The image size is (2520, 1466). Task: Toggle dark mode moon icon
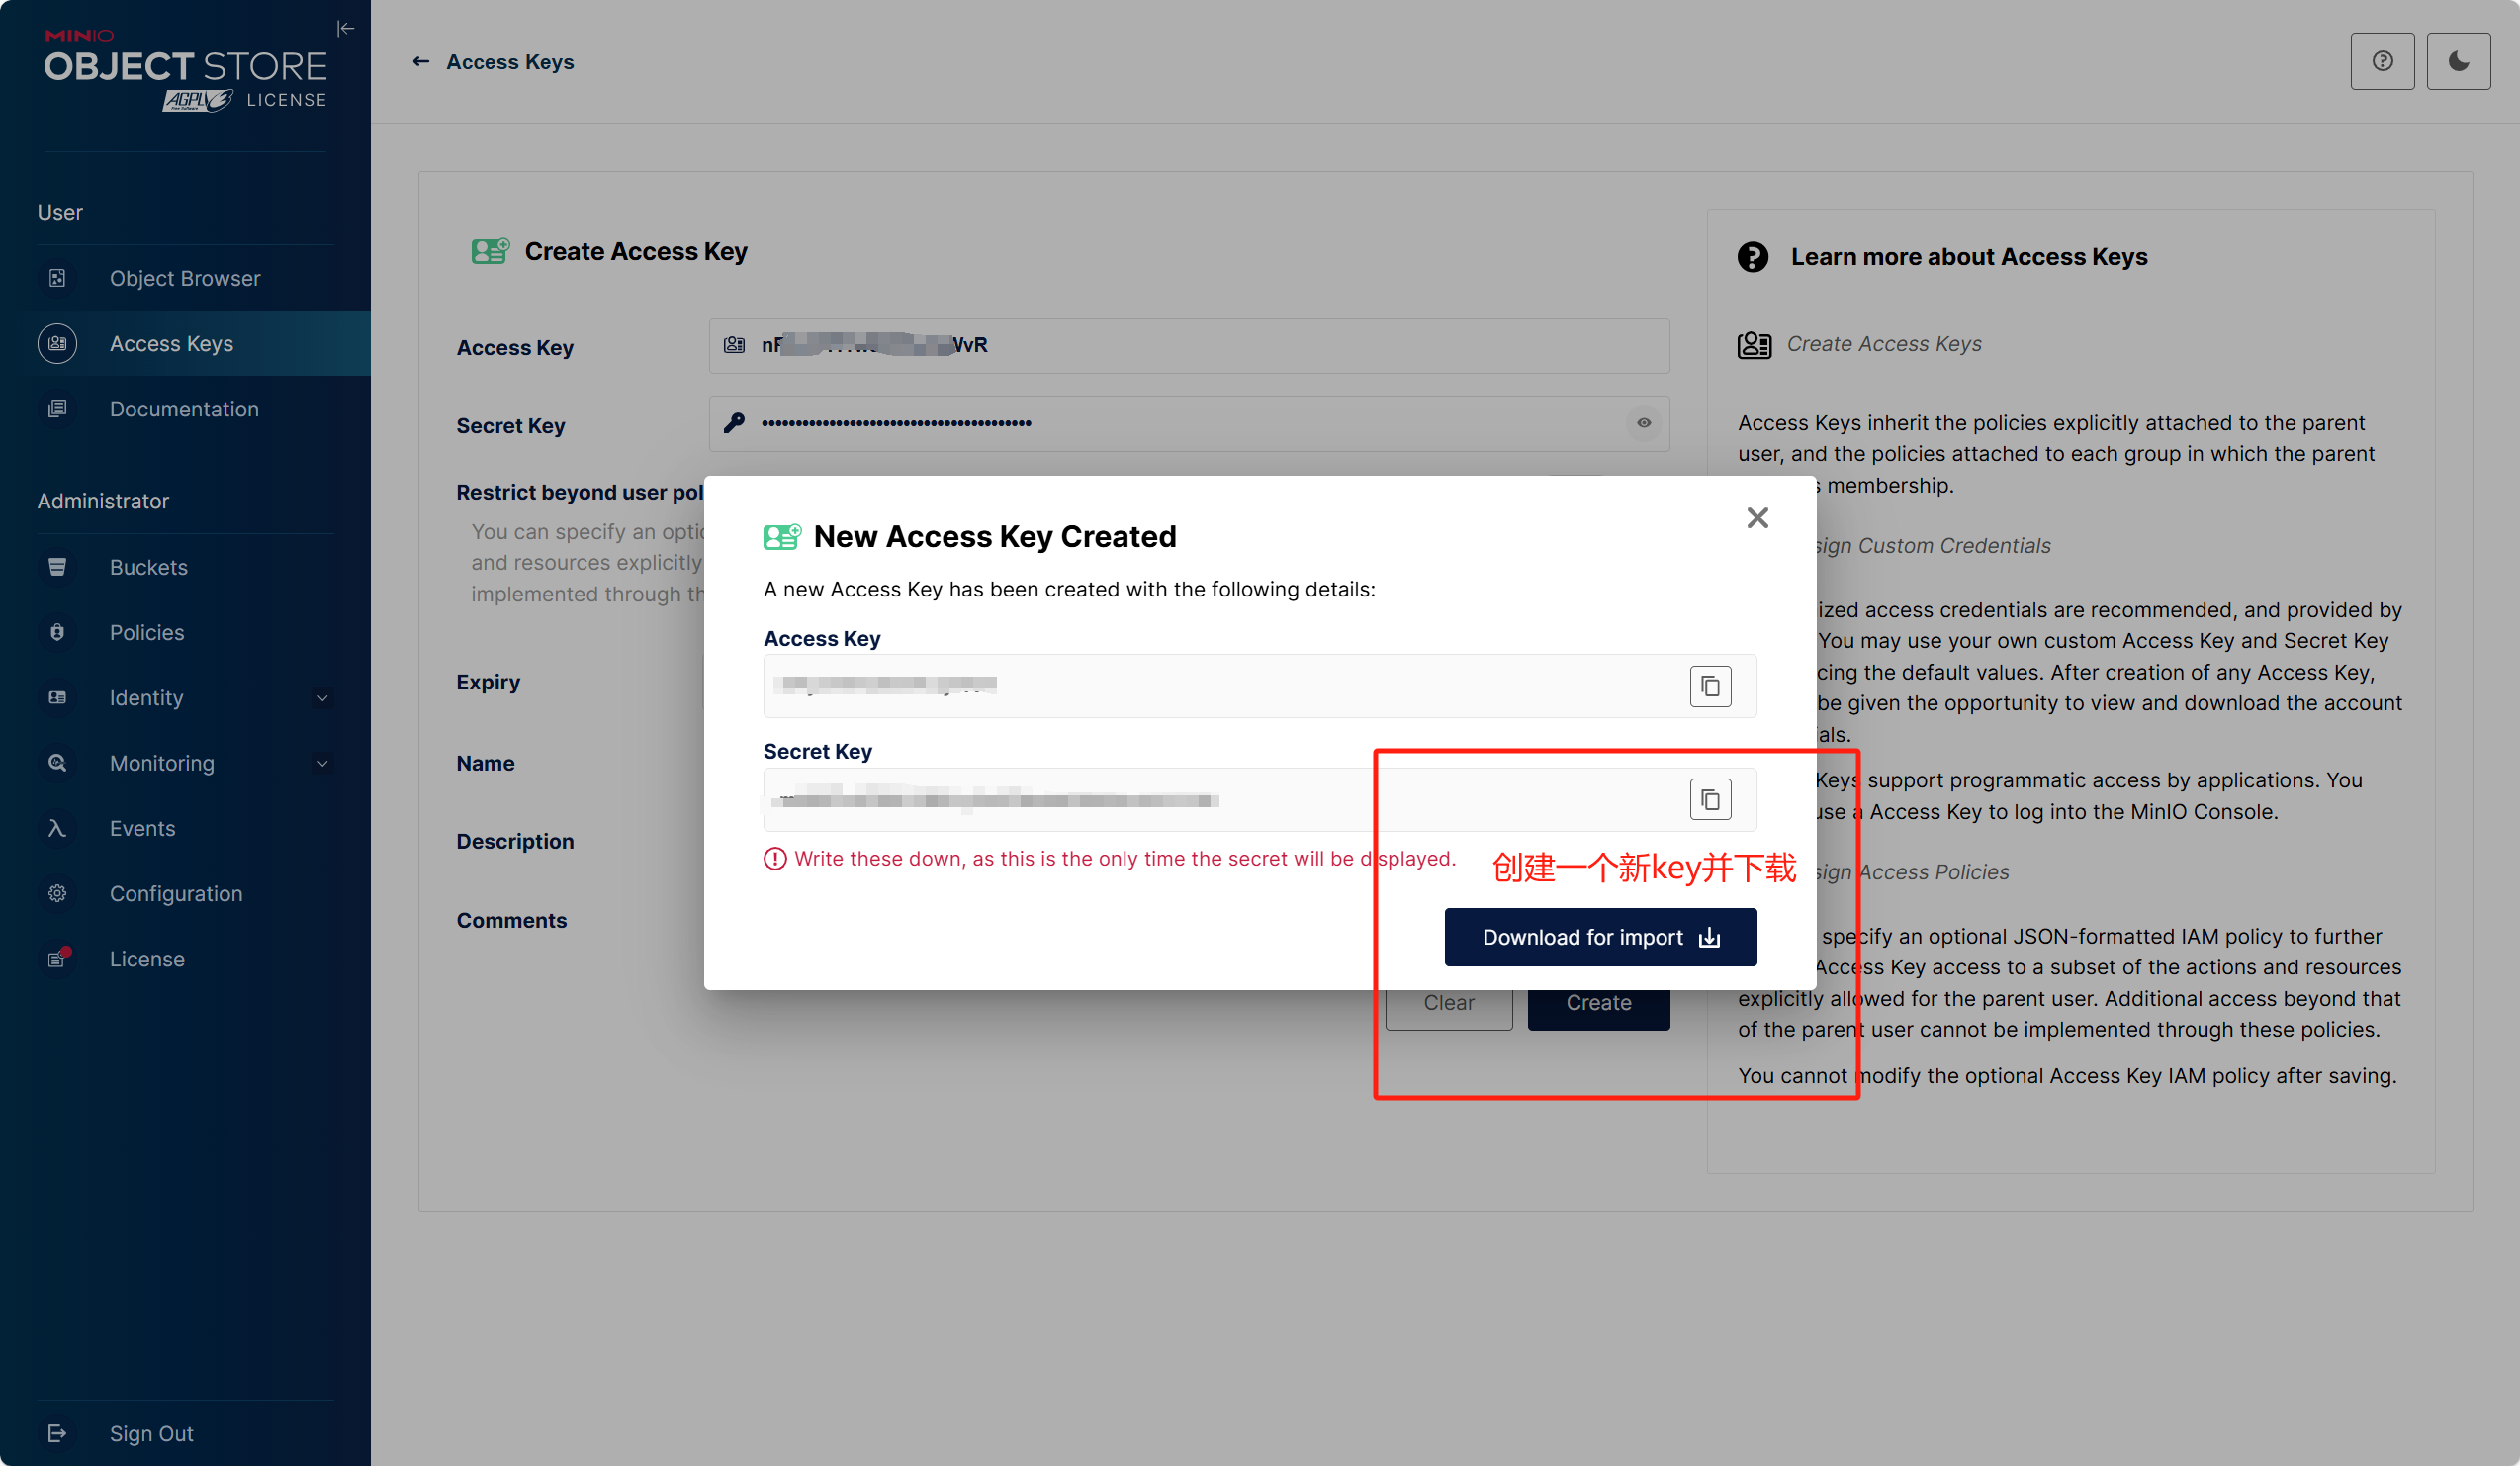click(x=2457, y=62)
